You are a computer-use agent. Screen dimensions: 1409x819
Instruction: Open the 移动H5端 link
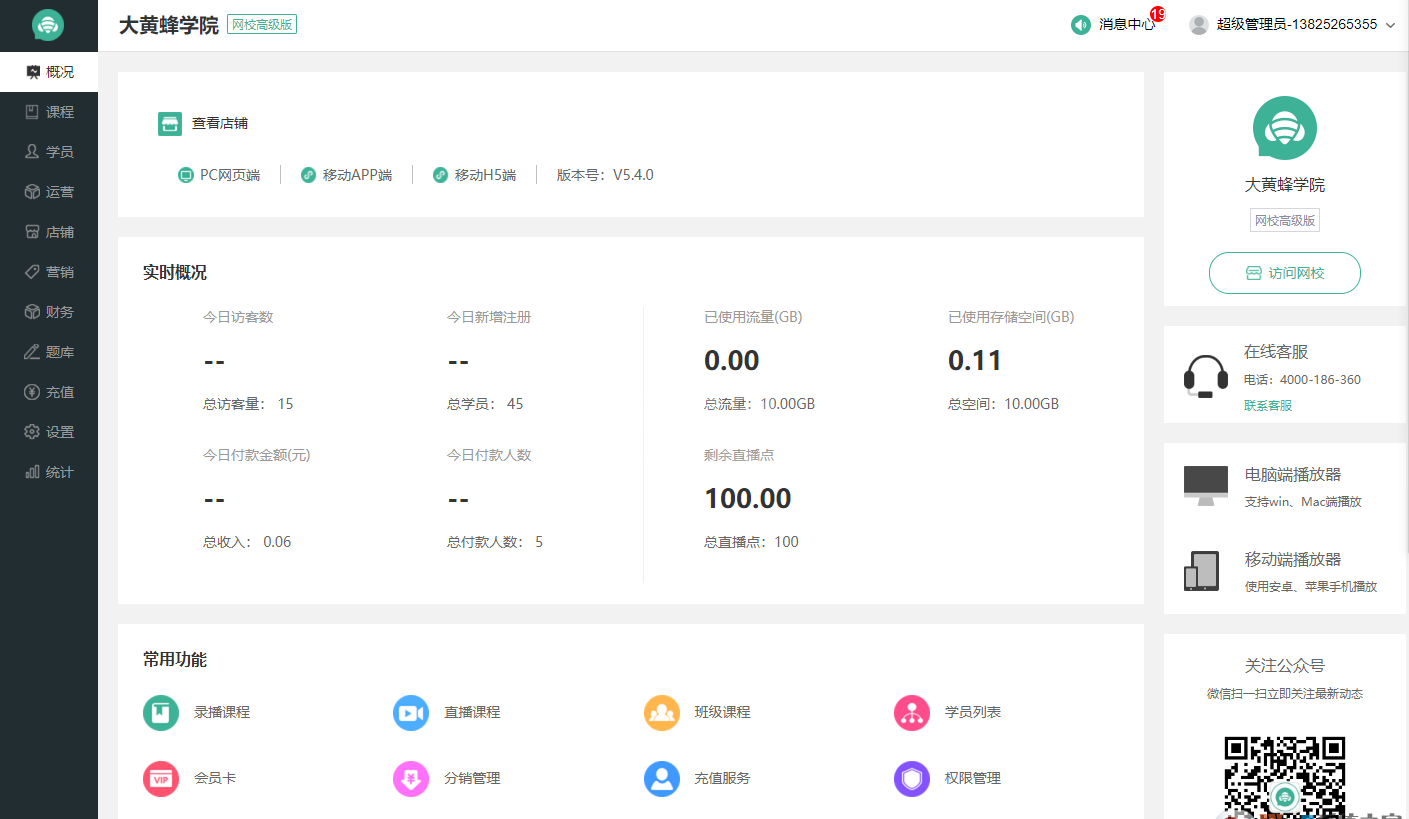[475, 175]
